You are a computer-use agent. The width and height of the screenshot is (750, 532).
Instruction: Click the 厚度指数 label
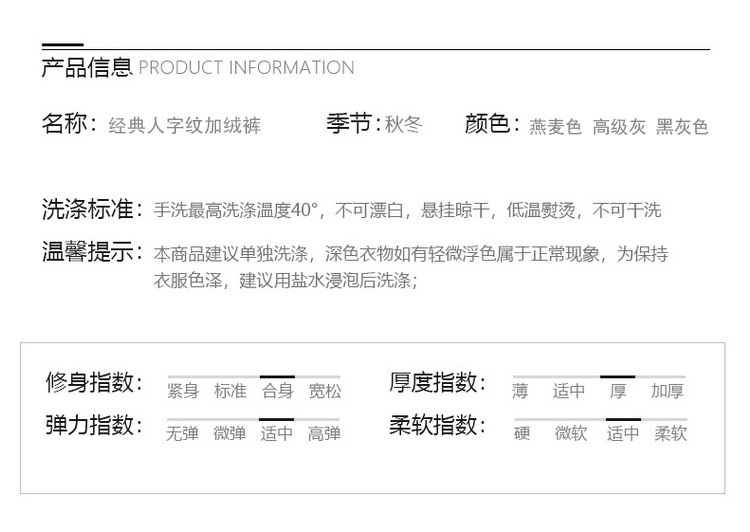(433, 382)
